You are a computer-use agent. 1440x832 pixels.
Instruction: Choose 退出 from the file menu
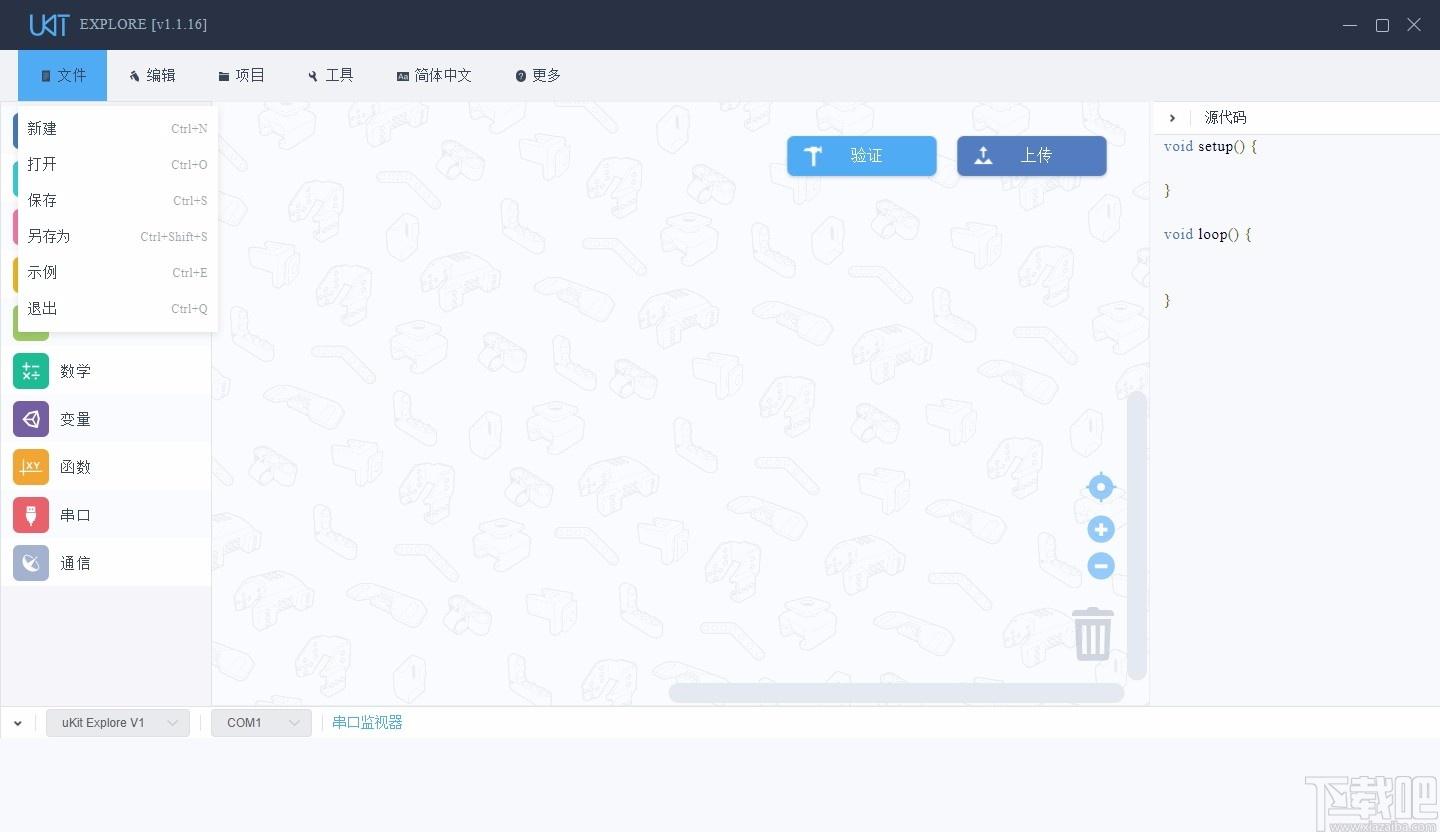click(118, 309)
